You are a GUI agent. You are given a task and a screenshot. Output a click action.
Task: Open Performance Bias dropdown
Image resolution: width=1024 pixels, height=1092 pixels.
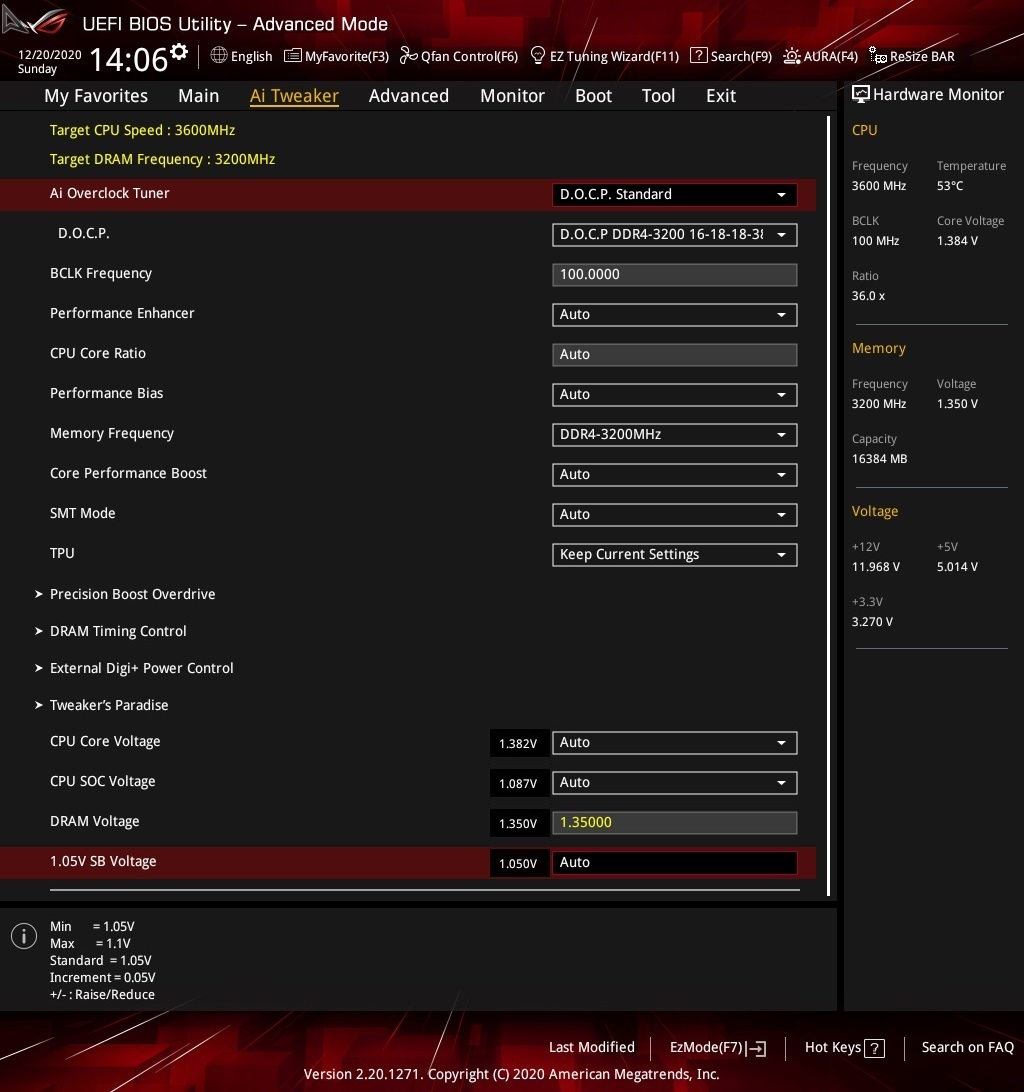(674, 395)
